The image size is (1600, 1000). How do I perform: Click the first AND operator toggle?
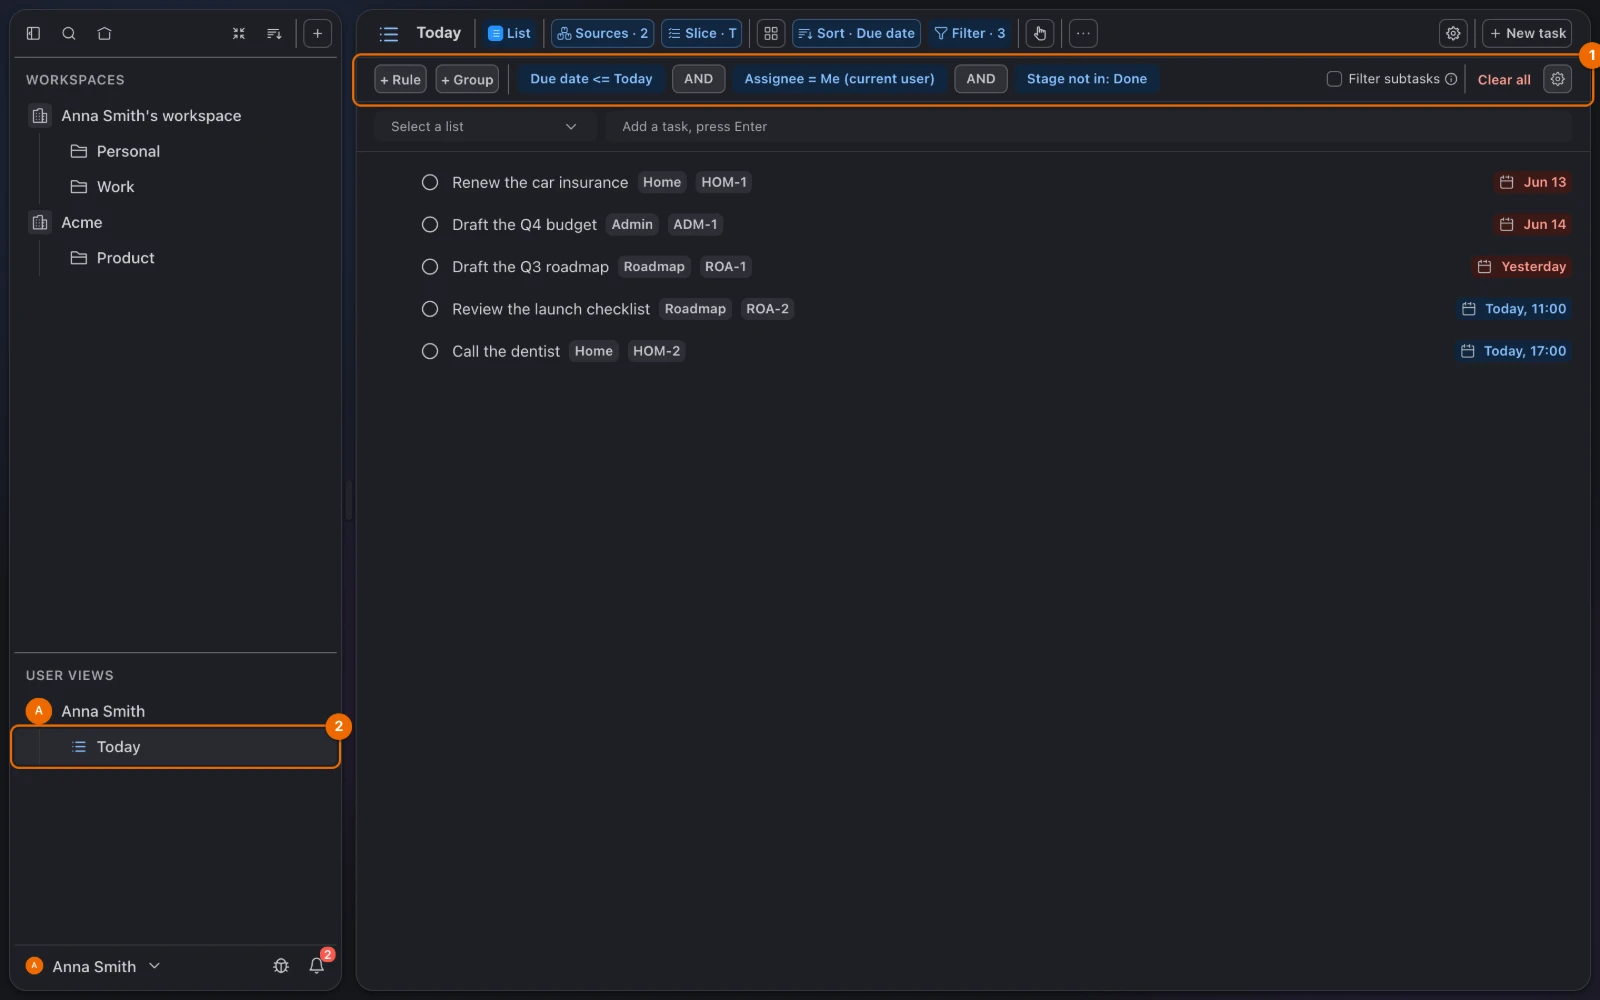(x=698, y=79)
